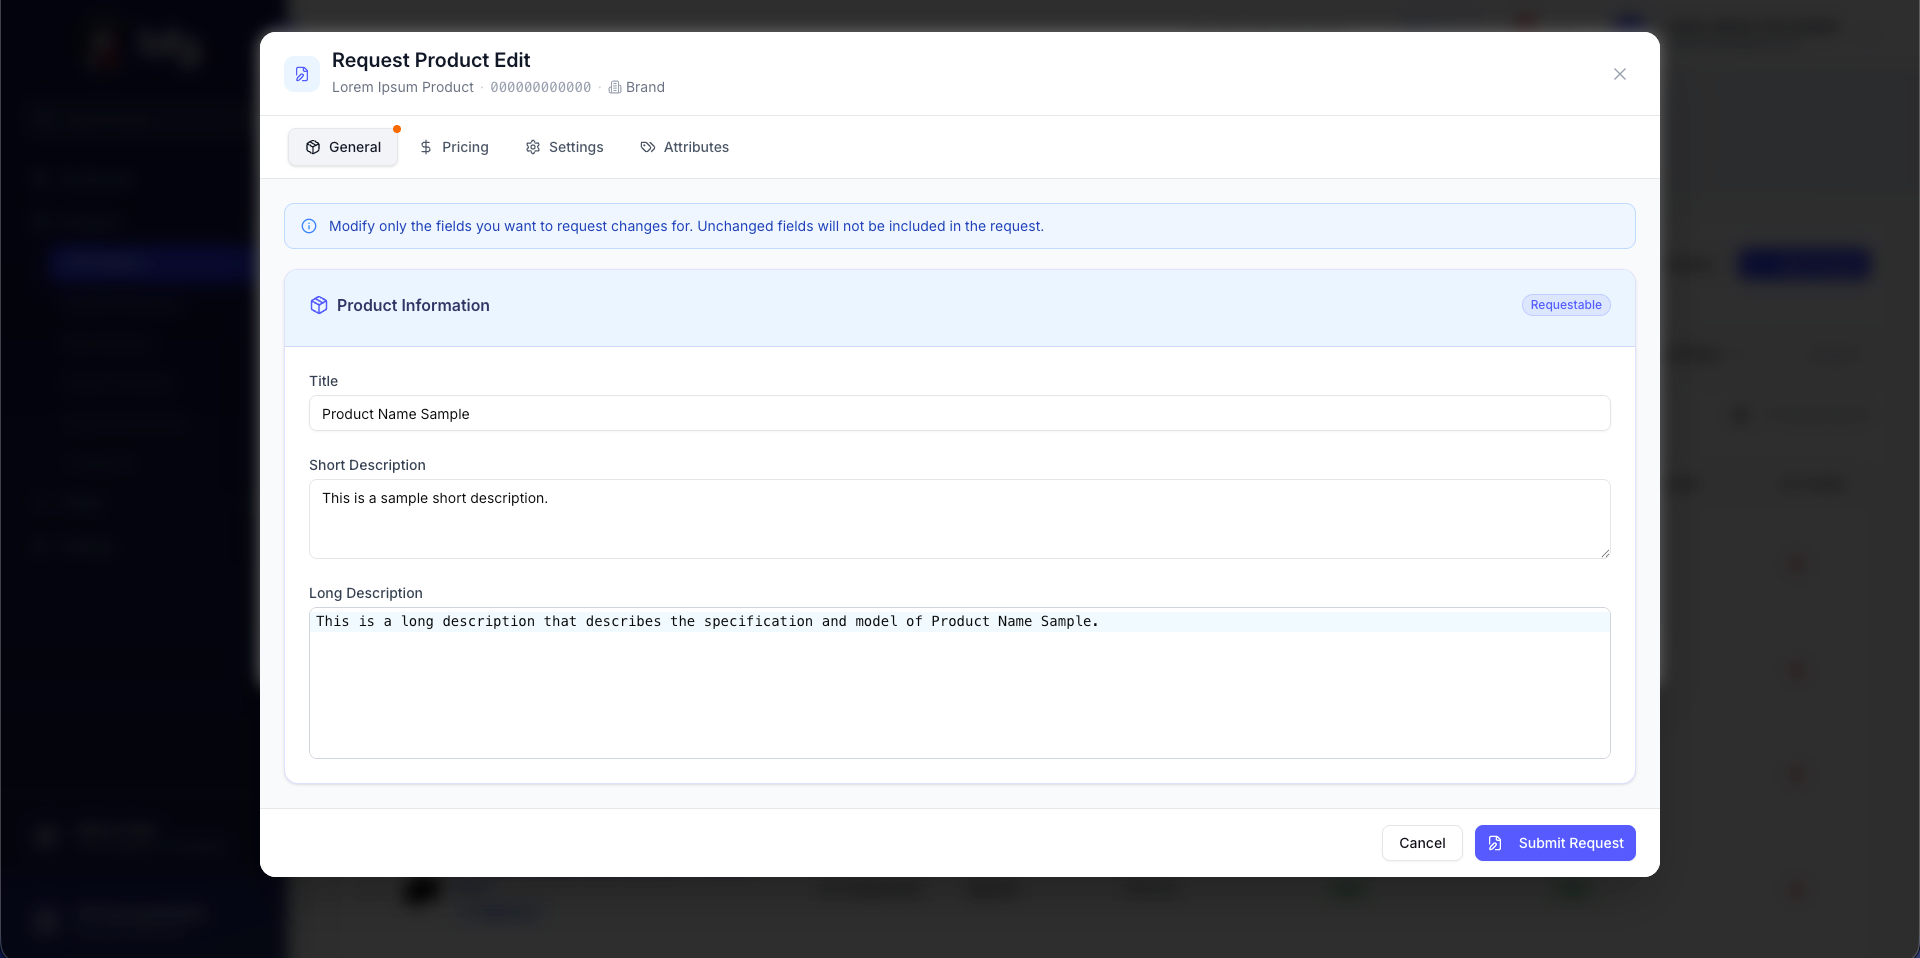
Task: Click the Short Description resize handle
Action: (x=1604, y=553)
